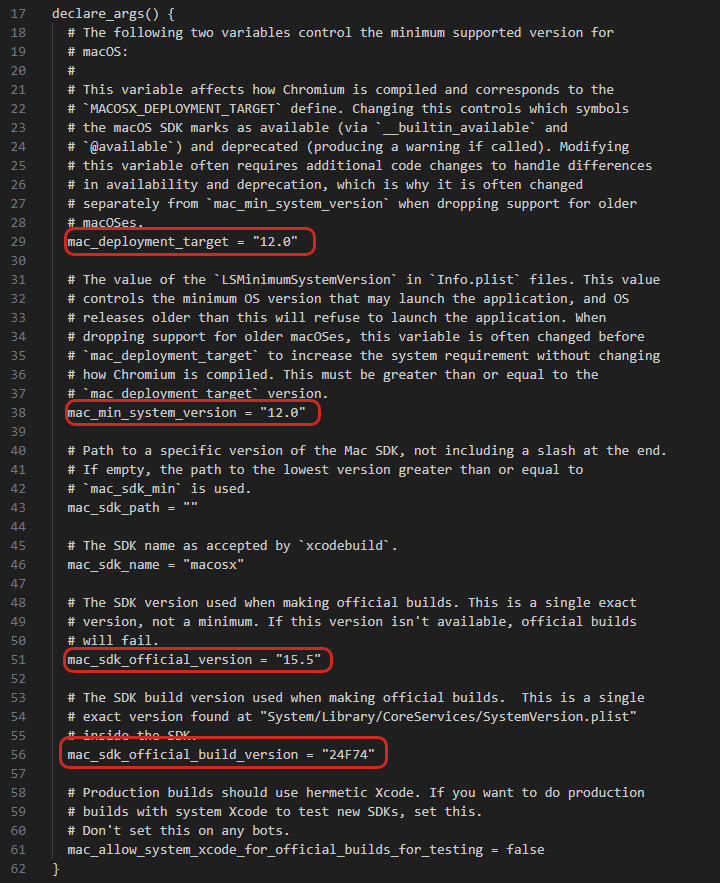Click line number 51 in the gutter
The width and height of the screenshot is (720, 883).
(18, 659)
